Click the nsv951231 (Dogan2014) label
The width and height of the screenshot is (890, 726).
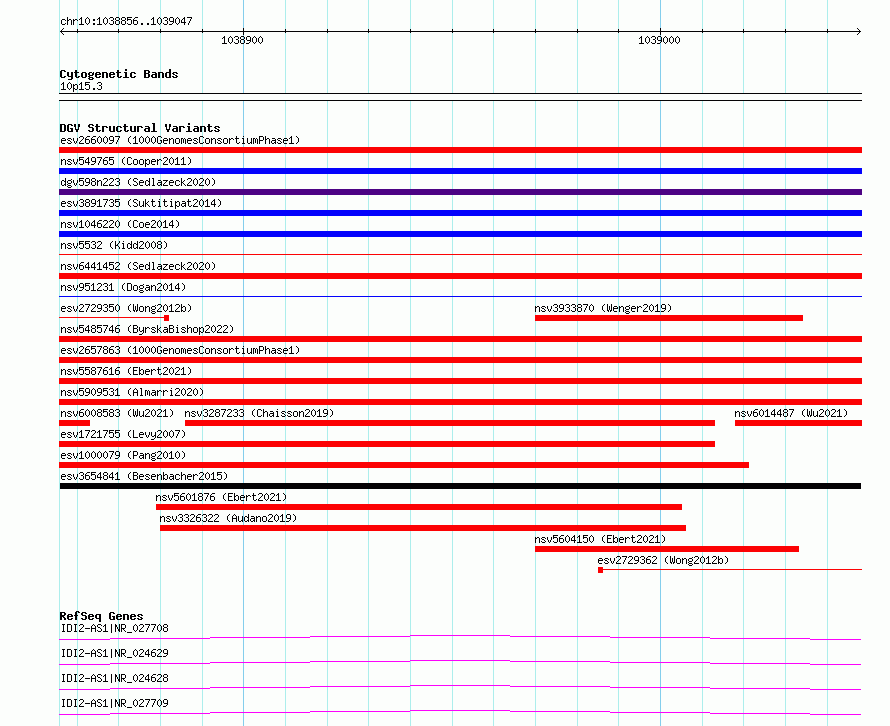[123, 287]
